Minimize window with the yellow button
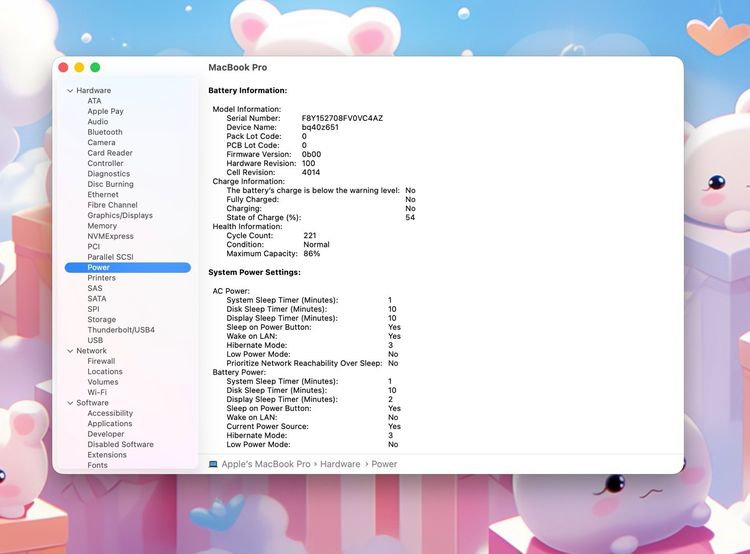The width and height of the screenshot is (750, 554). click(x=79, y=67)
